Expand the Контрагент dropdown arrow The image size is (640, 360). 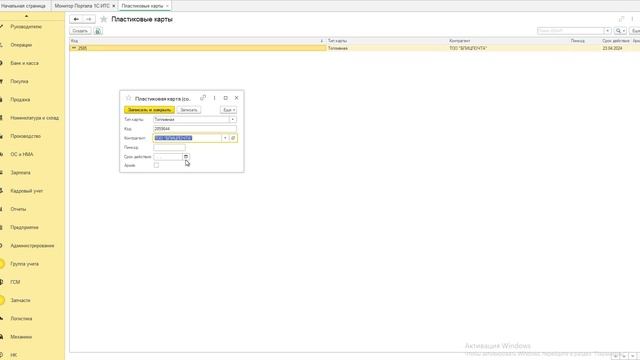225,138
